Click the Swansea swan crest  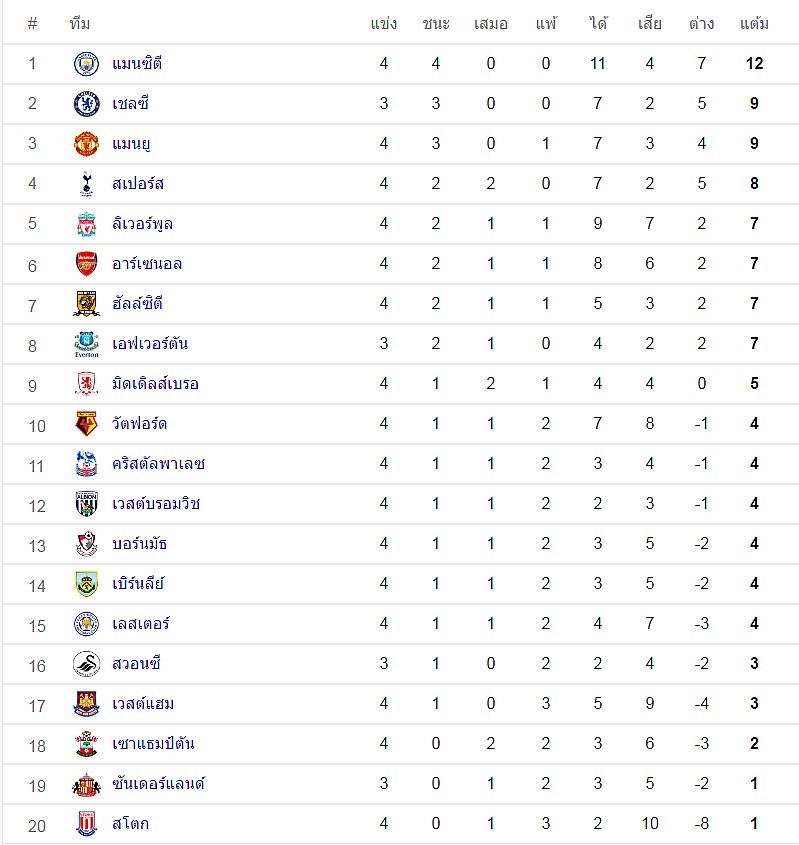[86, 664]
